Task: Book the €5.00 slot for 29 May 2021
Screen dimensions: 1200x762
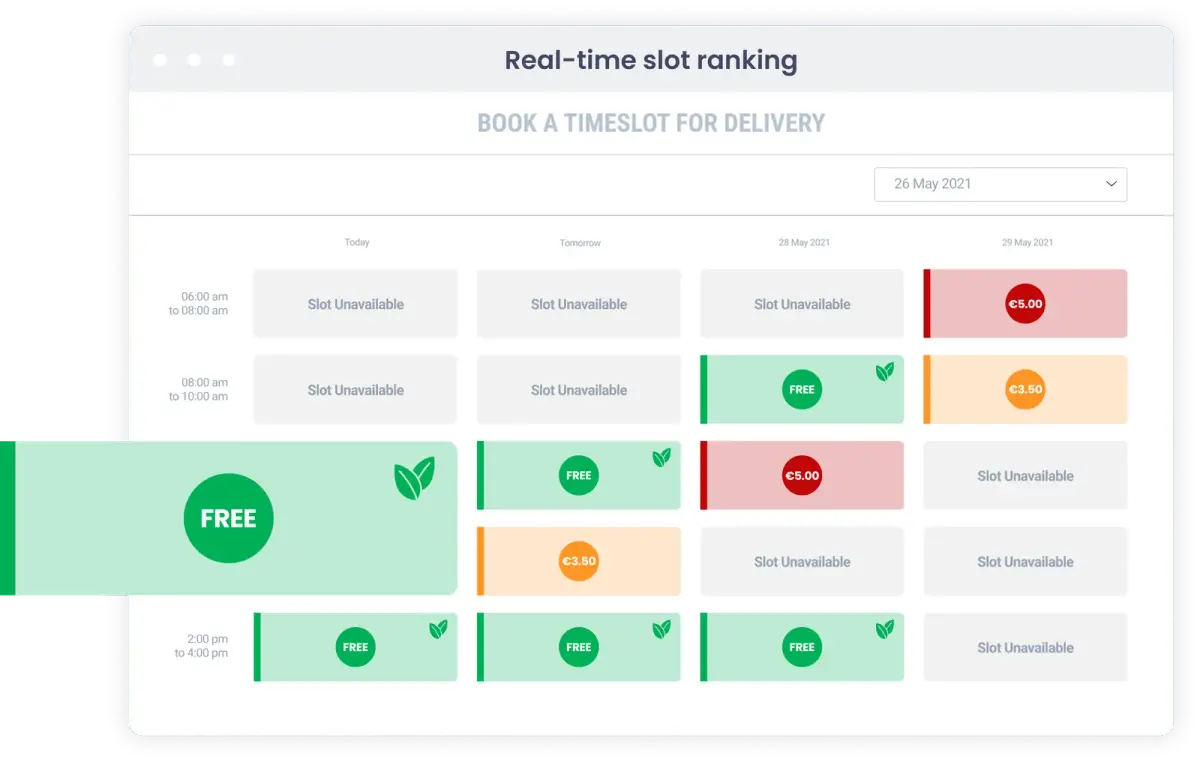Action: pyautogui.click(x=1025, y=304)
